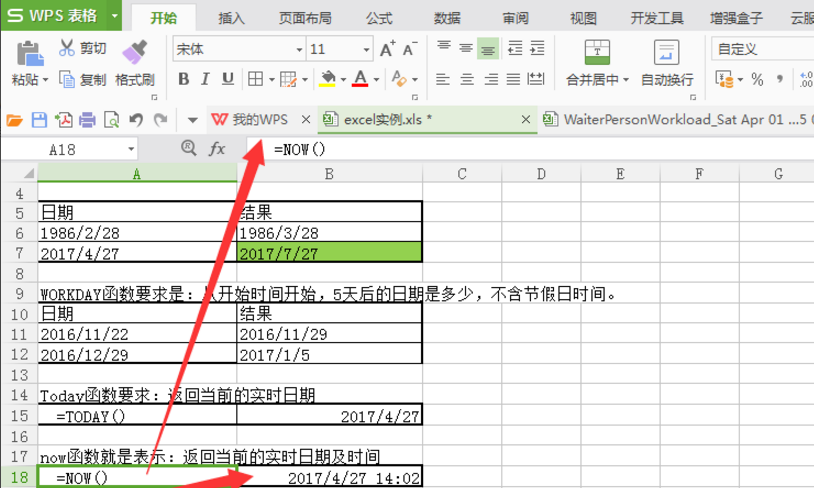The width and height of the screenshot is (814, 488).
Task: Align text to vertical middle
Action: [x=466, y=48]
